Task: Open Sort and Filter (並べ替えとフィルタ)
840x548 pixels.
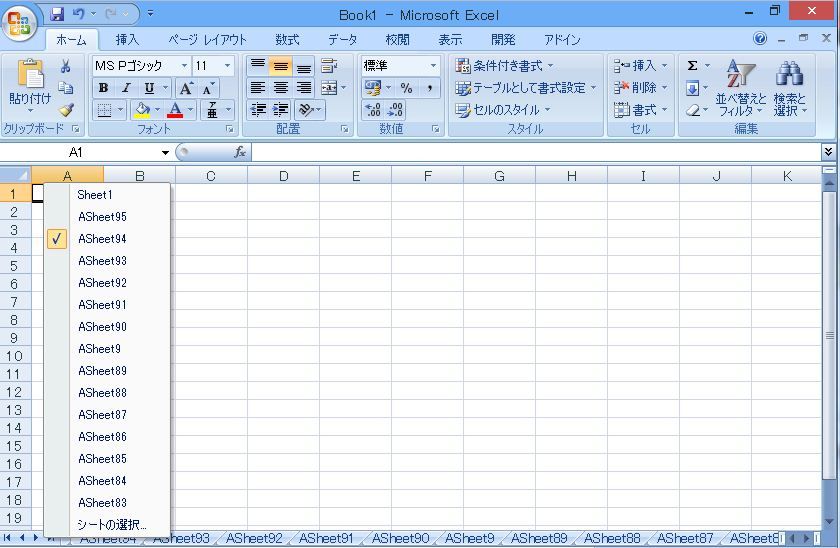Action: point(741,87)
